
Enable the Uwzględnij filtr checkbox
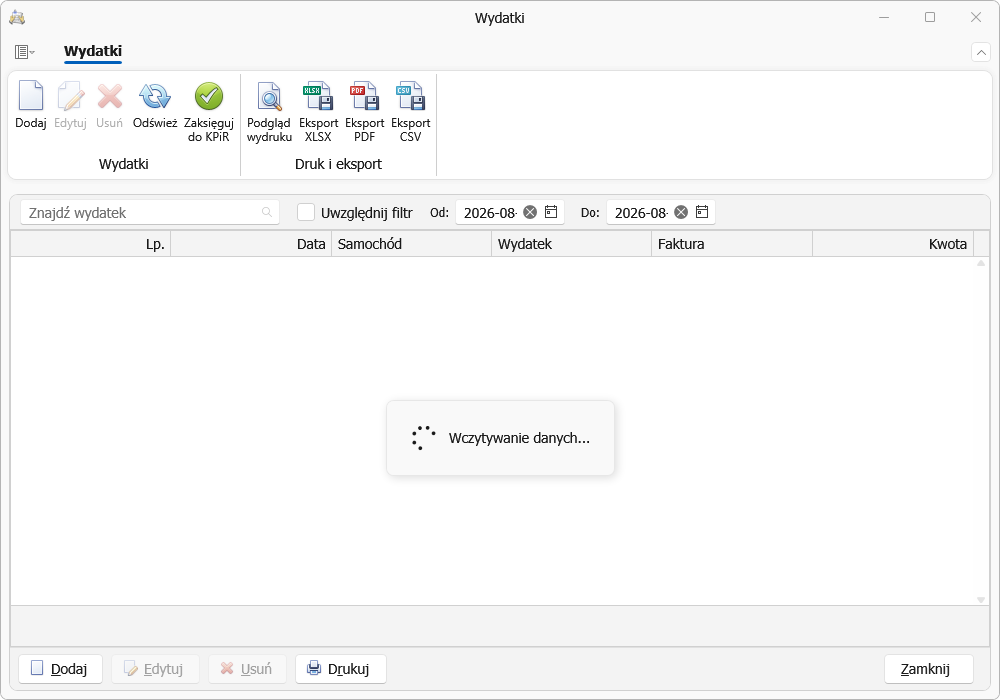tap(306, 212)
